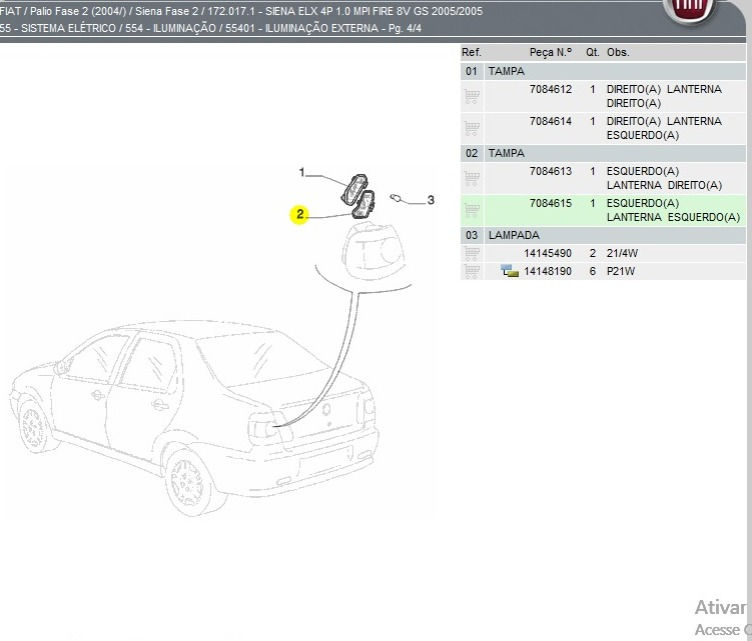Click part number 7084613
Viewport: 752px width, 641px height.
tap(551, 171)
